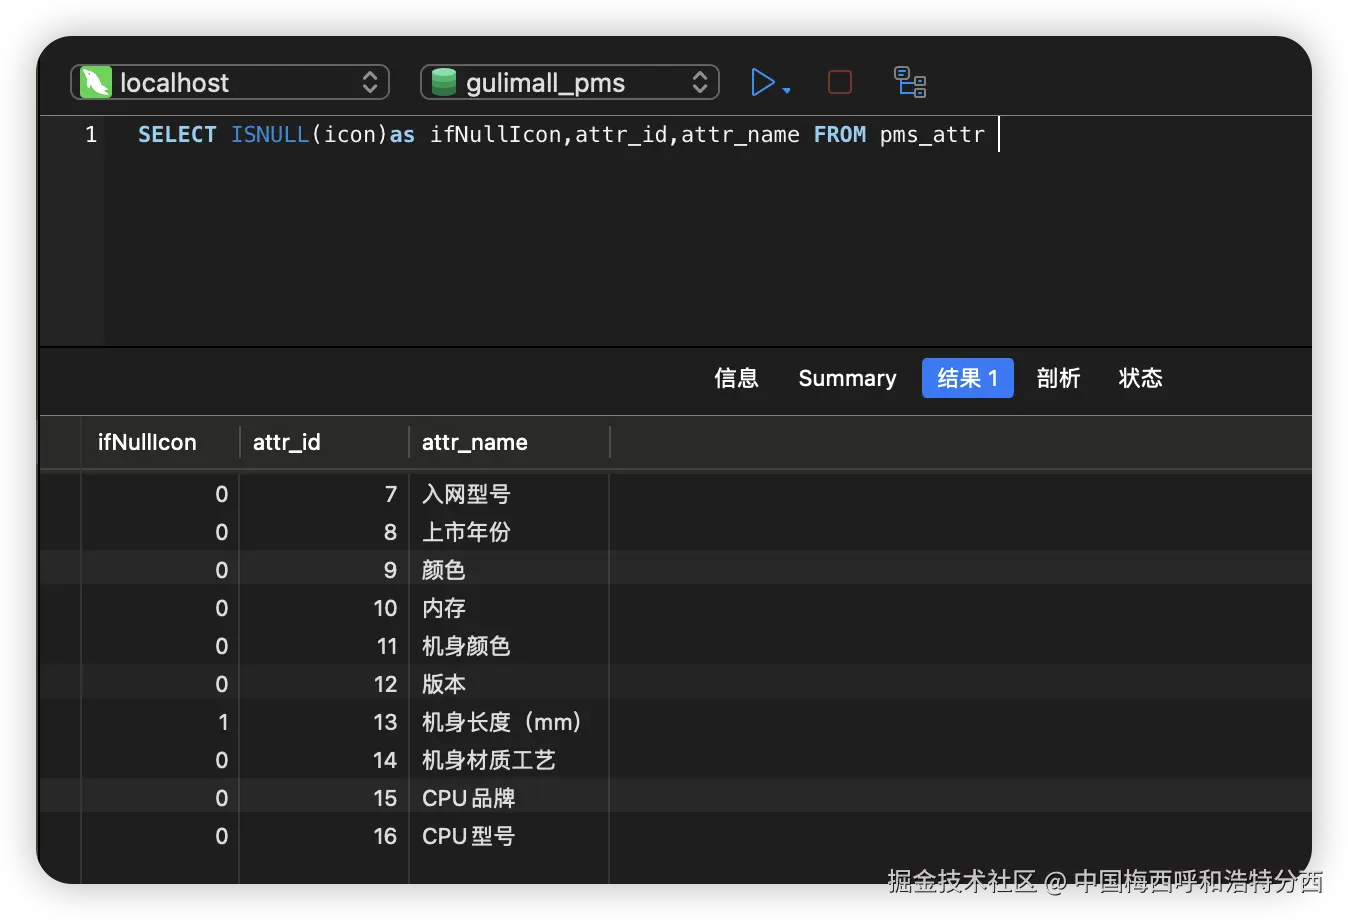Select the 颜色 cell in row 9
Image resolution: width=1348 pixels, height=920 pixels.
[x=509, y=570]
